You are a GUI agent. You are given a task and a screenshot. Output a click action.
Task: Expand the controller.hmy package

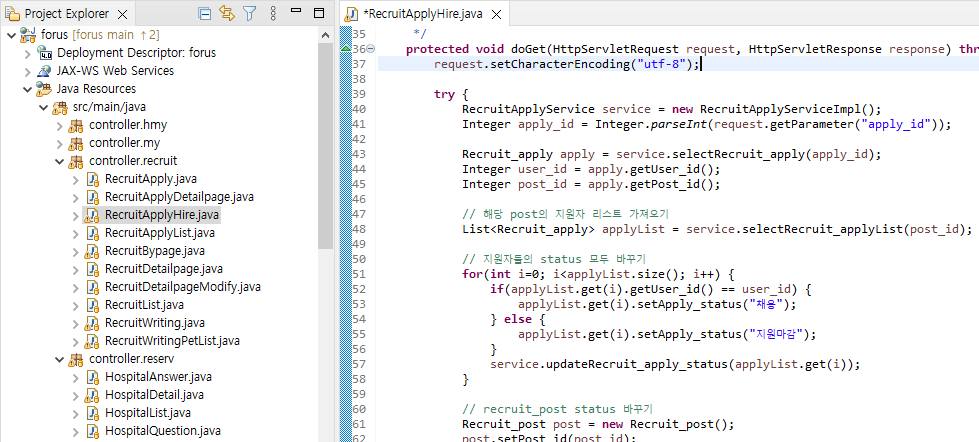click(x=60, y=125)
